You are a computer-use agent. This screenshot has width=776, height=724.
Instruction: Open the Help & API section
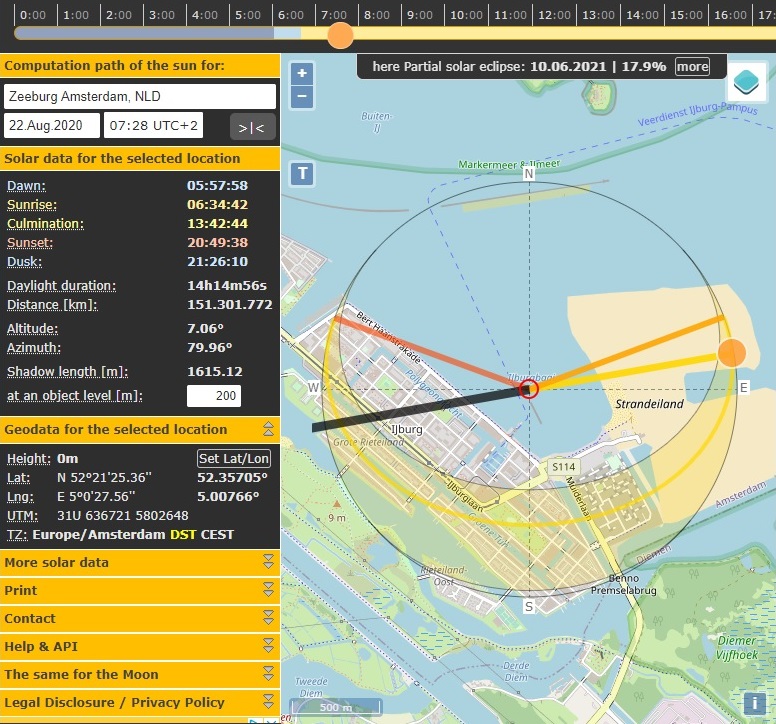click(x=268, y=646)
